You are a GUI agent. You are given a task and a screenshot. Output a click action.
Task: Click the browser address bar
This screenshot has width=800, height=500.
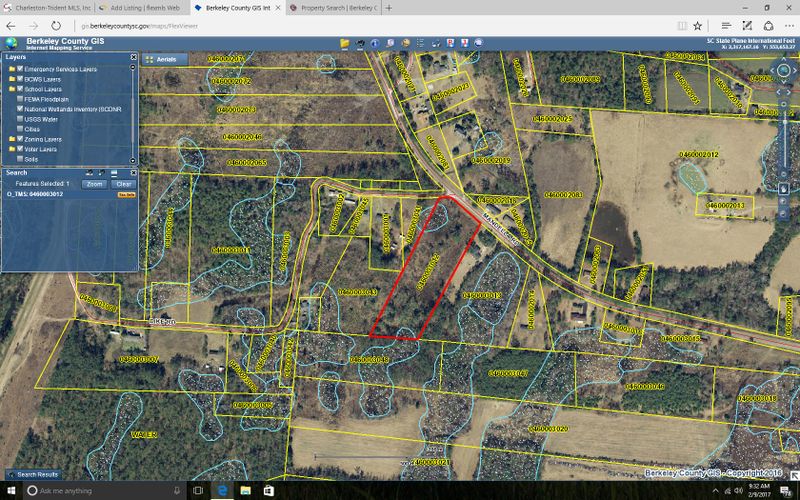(375, 26)
